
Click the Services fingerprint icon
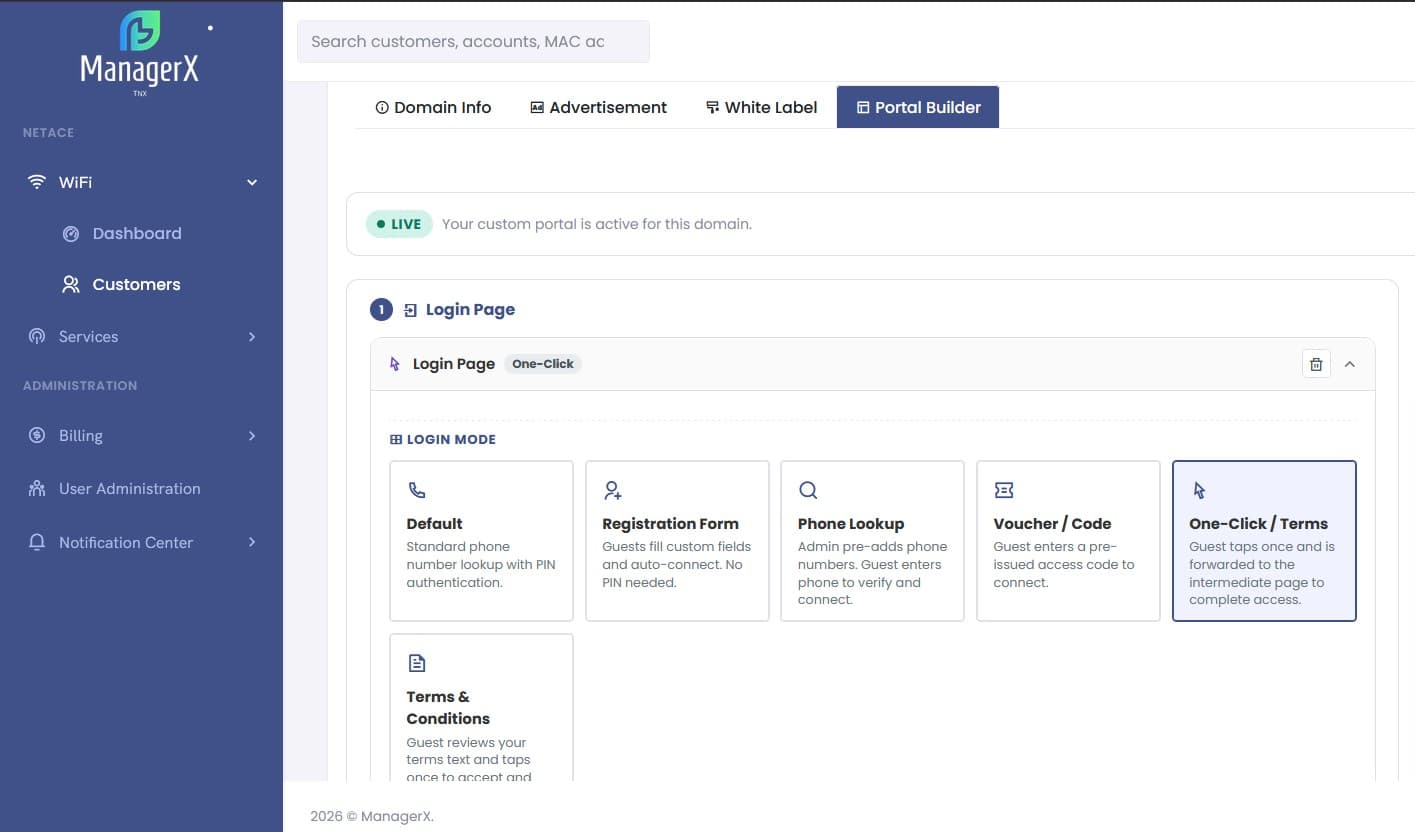(x=37, y=337)
